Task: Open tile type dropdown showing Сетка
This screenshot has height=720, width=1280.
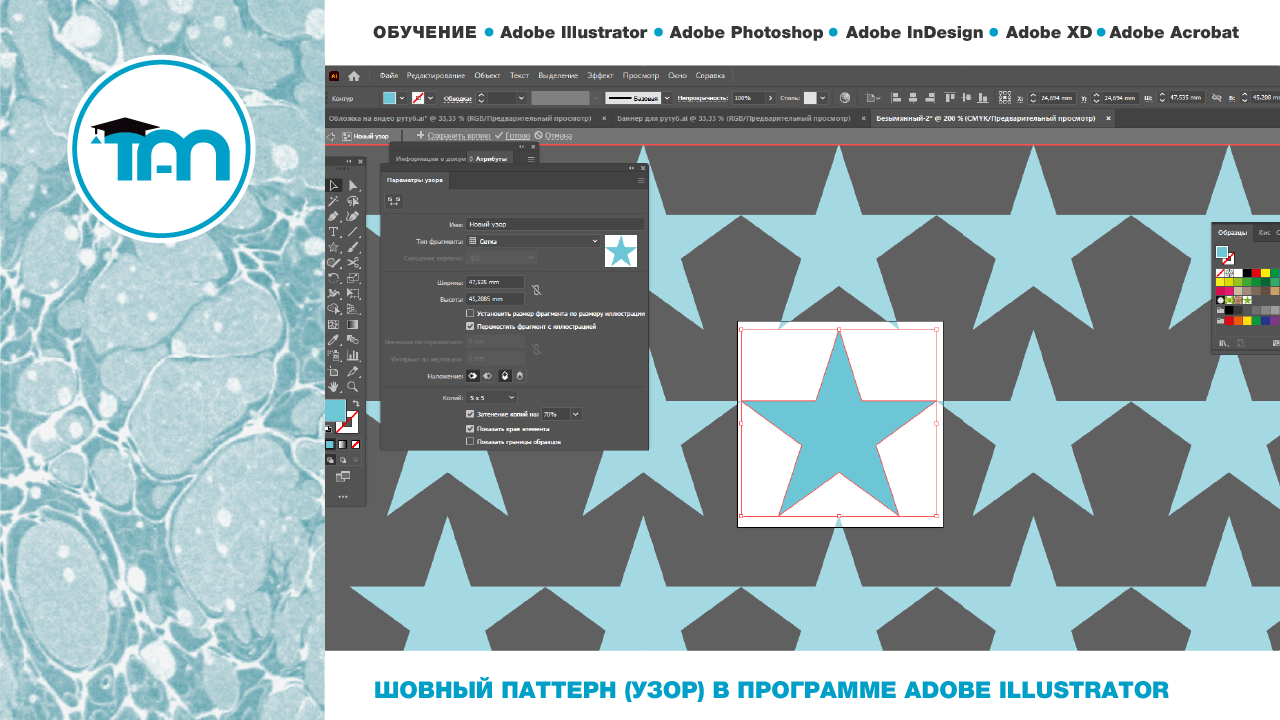Action: tap(534, 241)
